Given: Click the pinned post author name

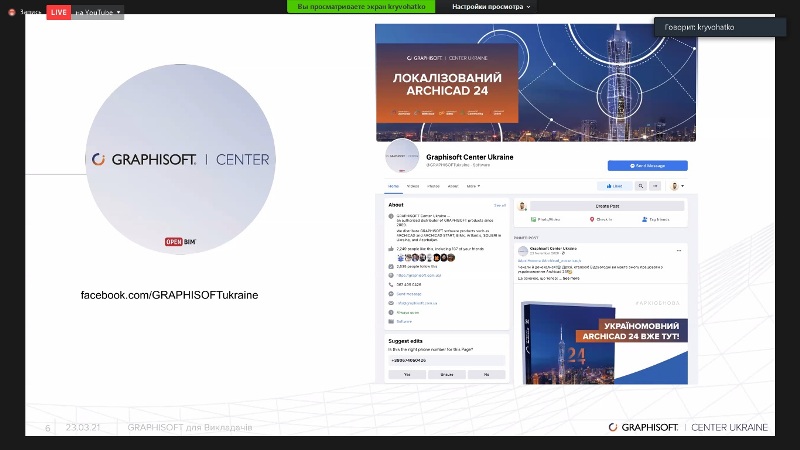Looking at the screenshot, I should coord(553,248).
